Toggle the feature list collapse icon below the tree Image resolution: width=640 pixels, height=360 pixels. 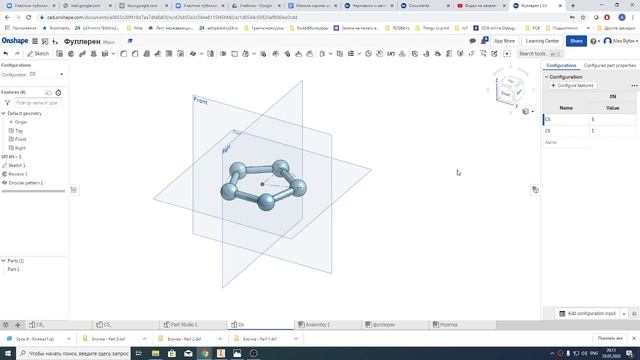coord(74,190)
